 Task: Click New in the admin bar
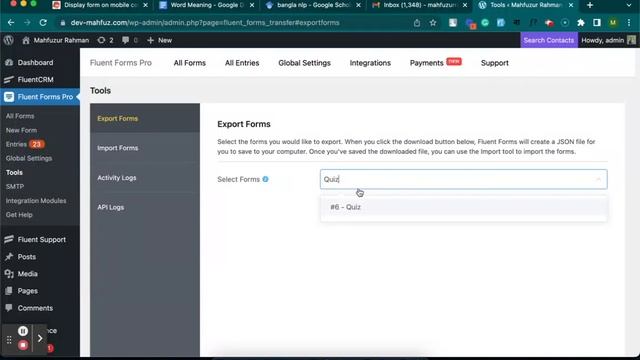160,40
